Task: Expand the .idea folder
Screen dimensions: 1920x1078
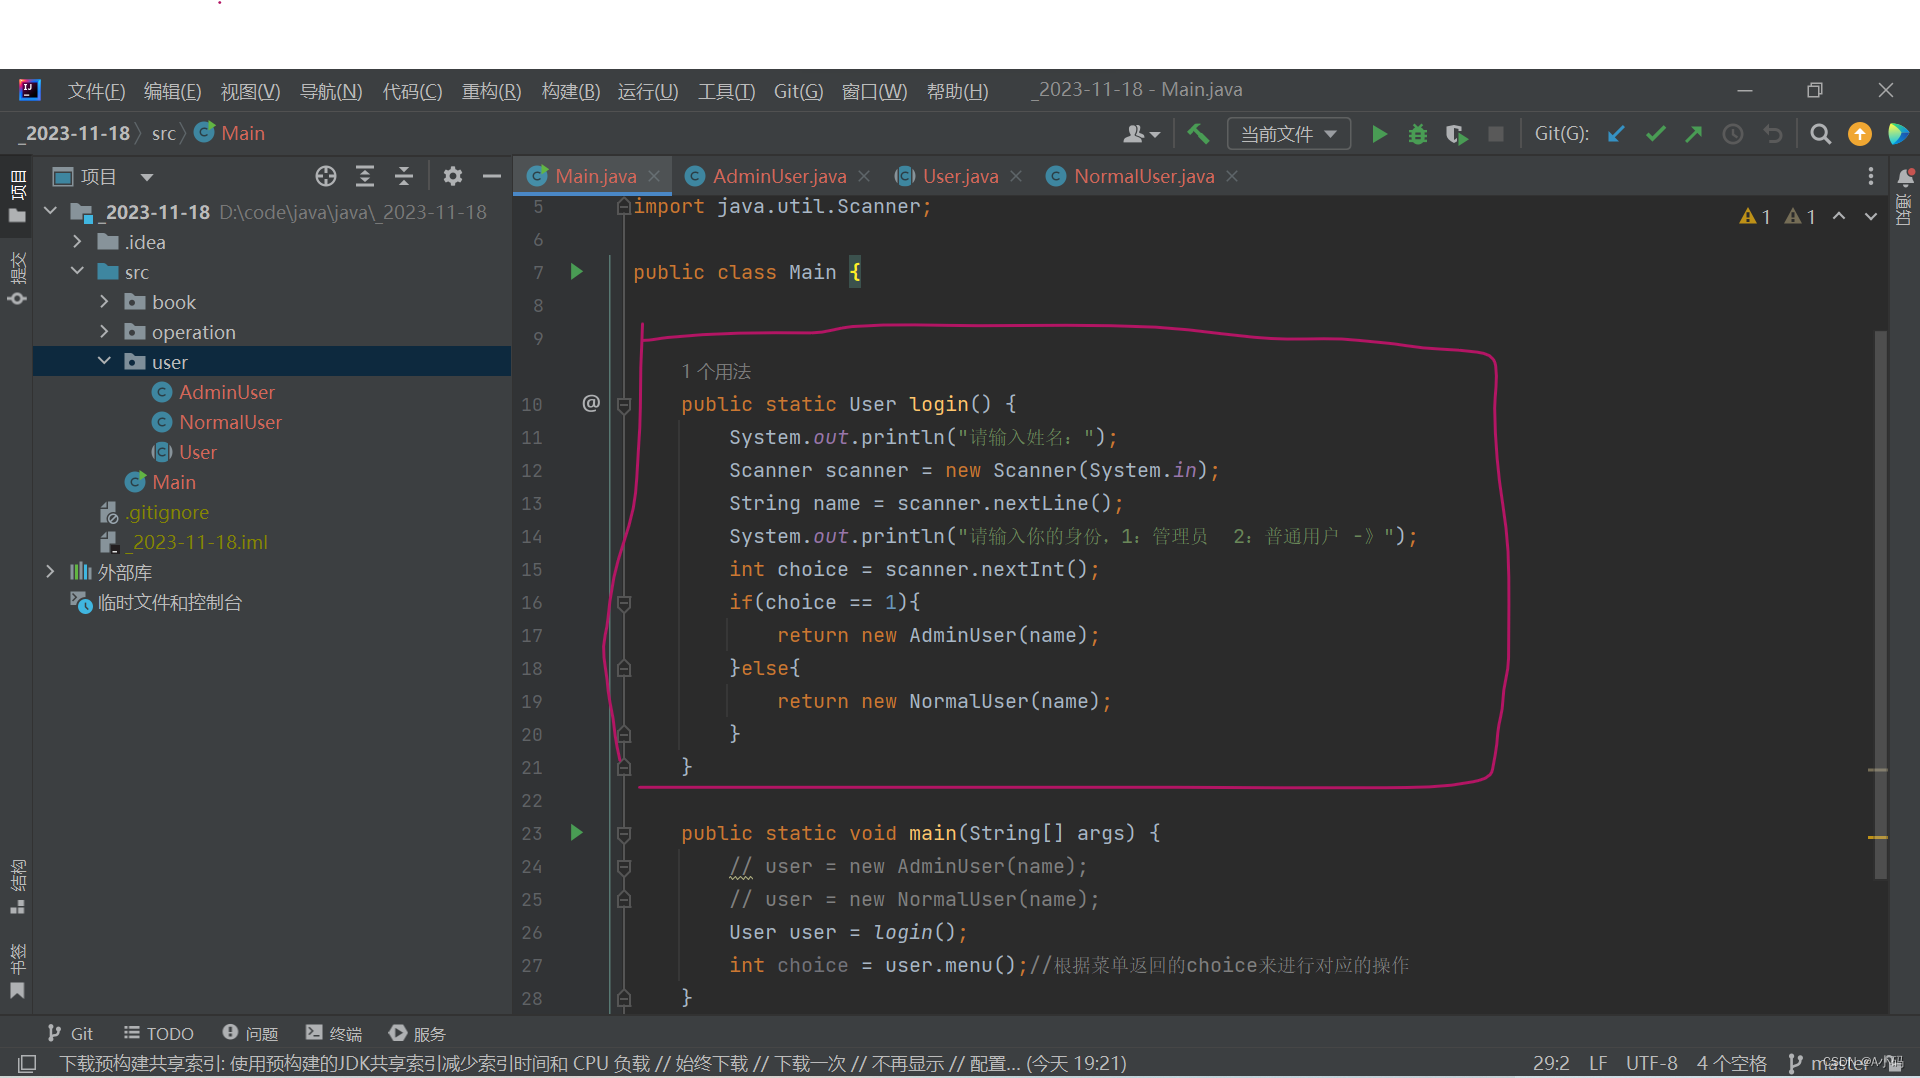Action: pos(77,242)
